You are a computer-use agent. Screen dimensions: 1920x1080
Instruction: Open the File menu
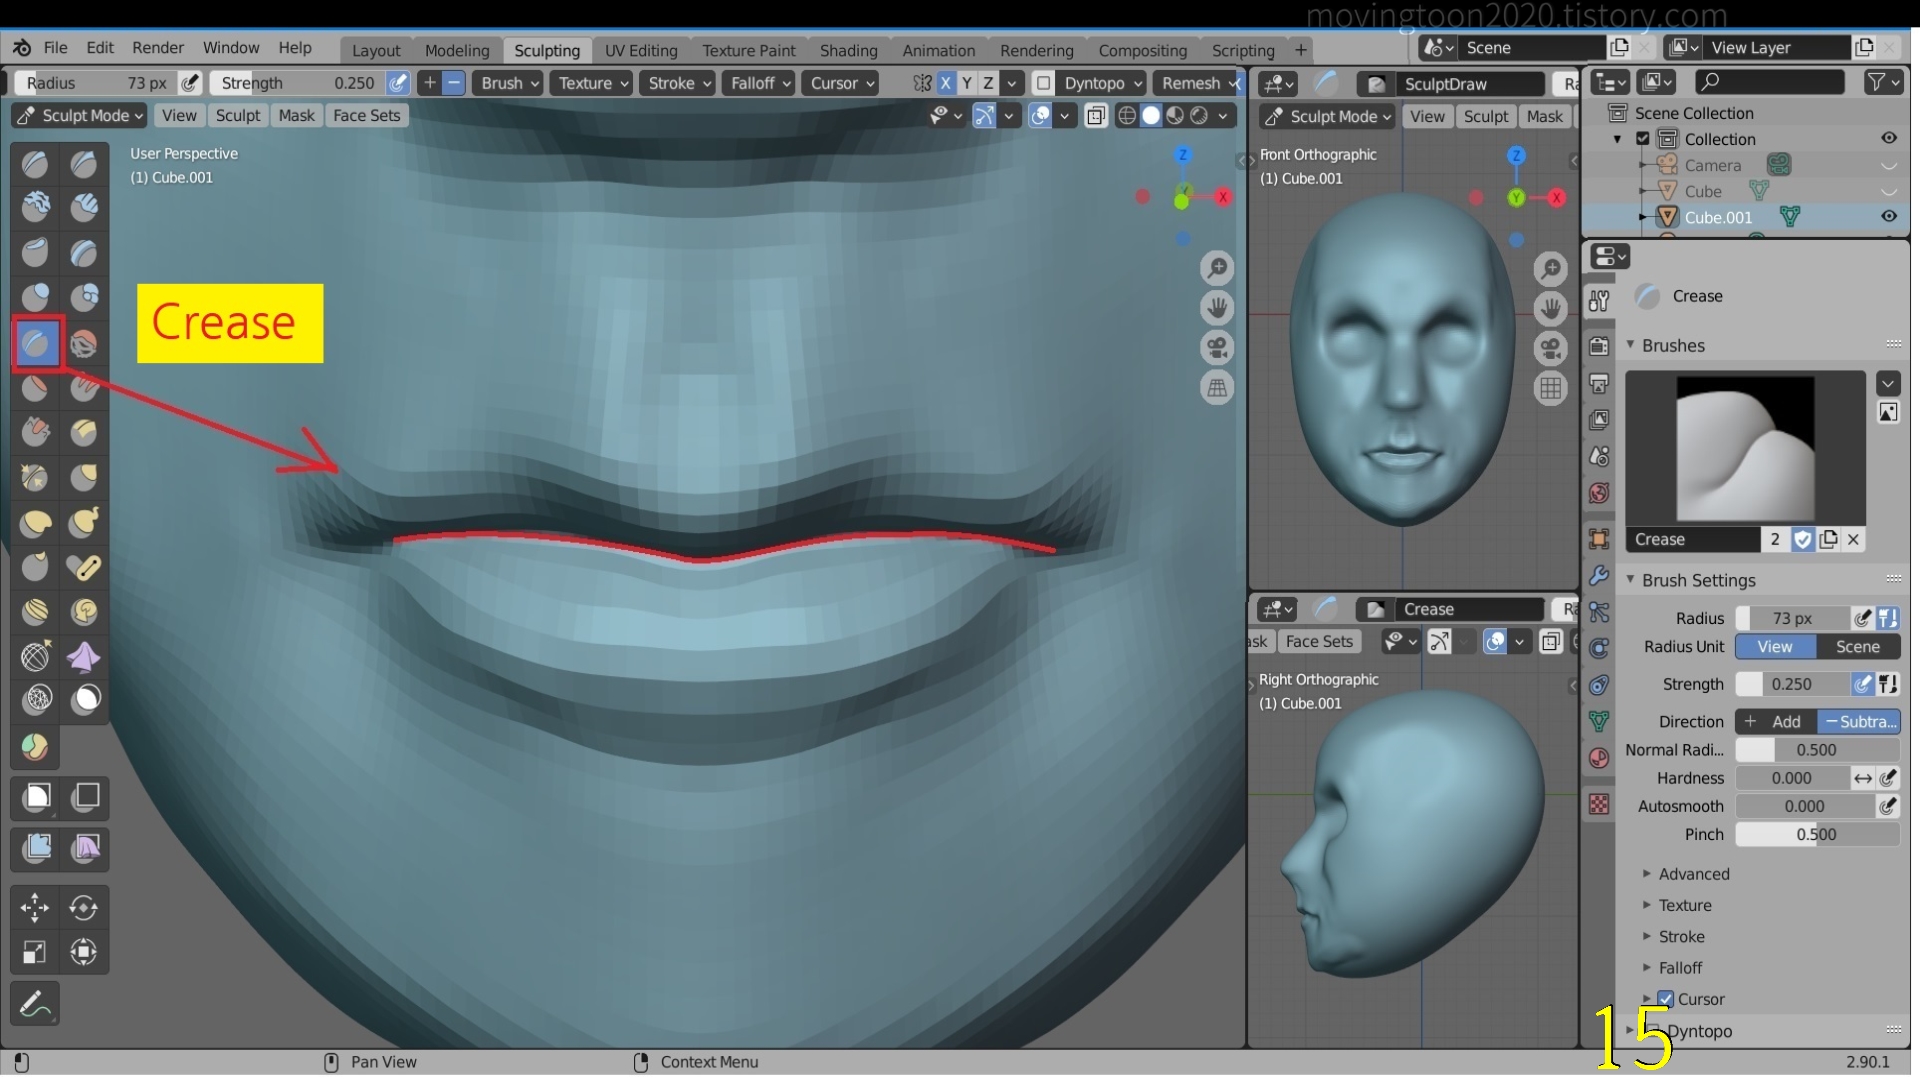pos(56,48)
